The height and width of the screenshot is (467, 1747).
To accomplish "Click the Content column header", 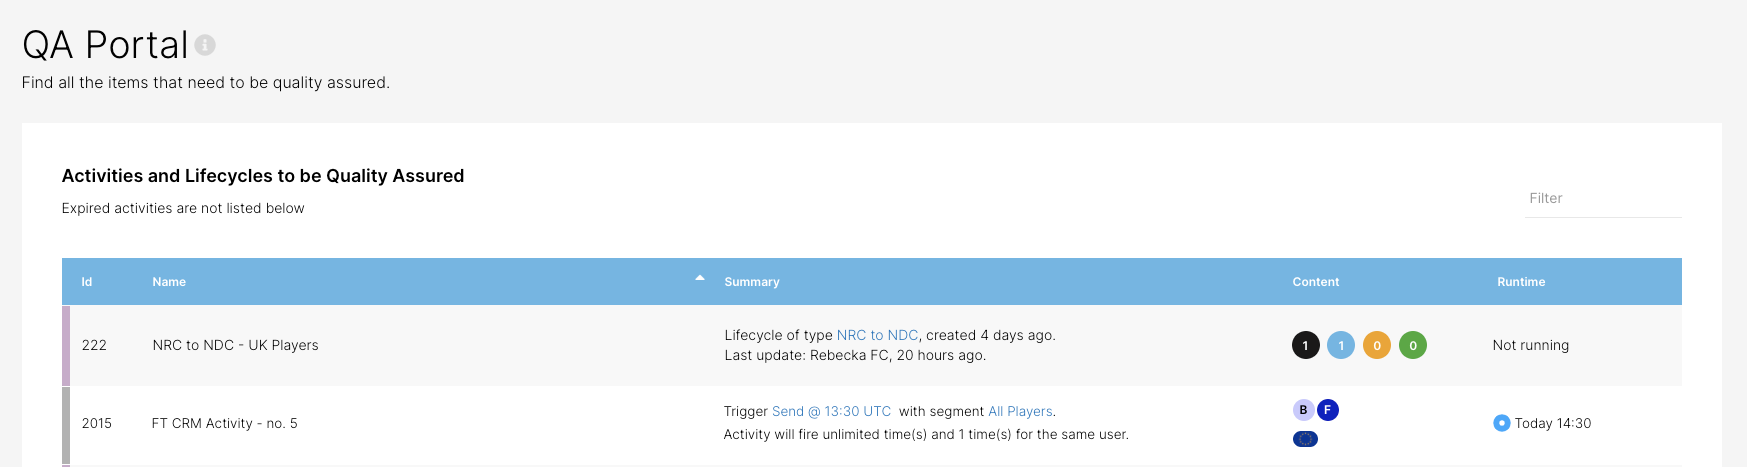I will pyautogui.click(x=1316, y=282).
